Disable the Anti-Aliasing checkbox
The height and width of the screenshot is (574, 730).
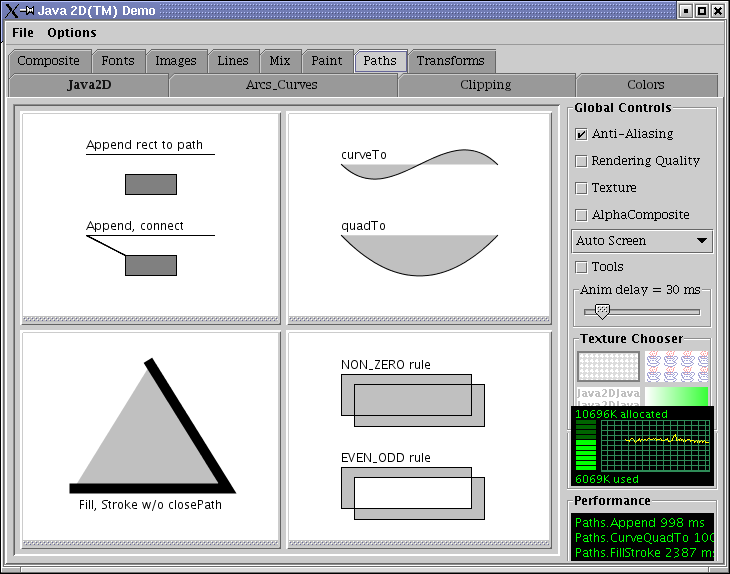coord(582,134)
